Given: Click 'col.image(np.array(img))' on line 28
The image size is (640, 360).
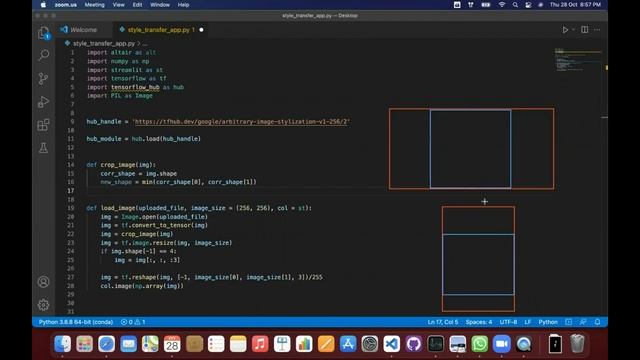Looking at the screenshot, I should tap(142, 286).
